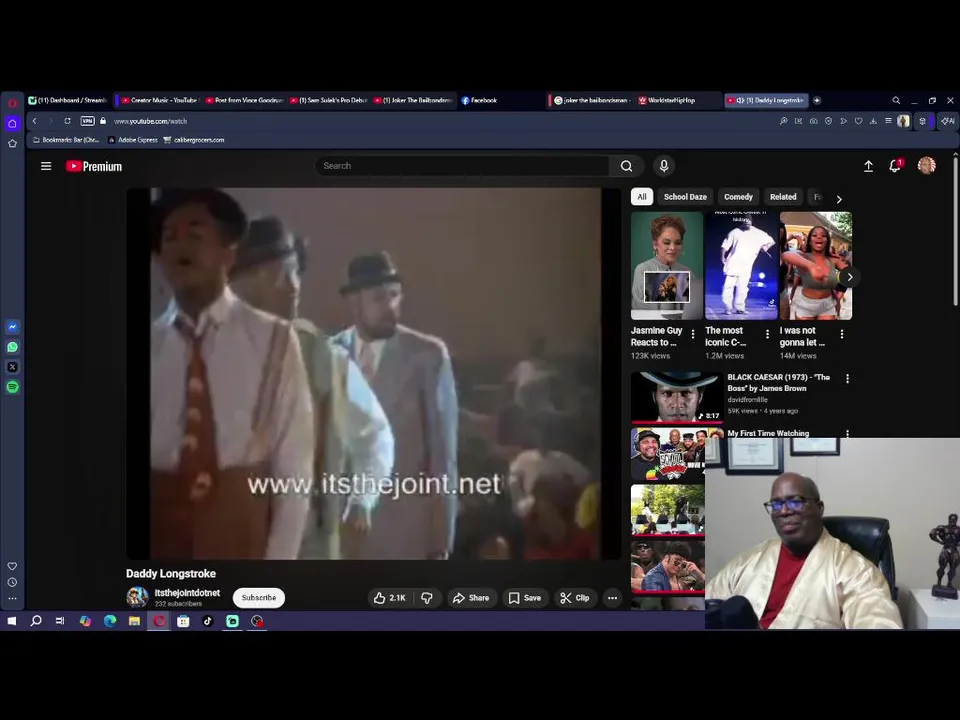Share the Daddy Longstroke video
The width and height of the screenshot is (960, 720).
[x=471, y=598]
